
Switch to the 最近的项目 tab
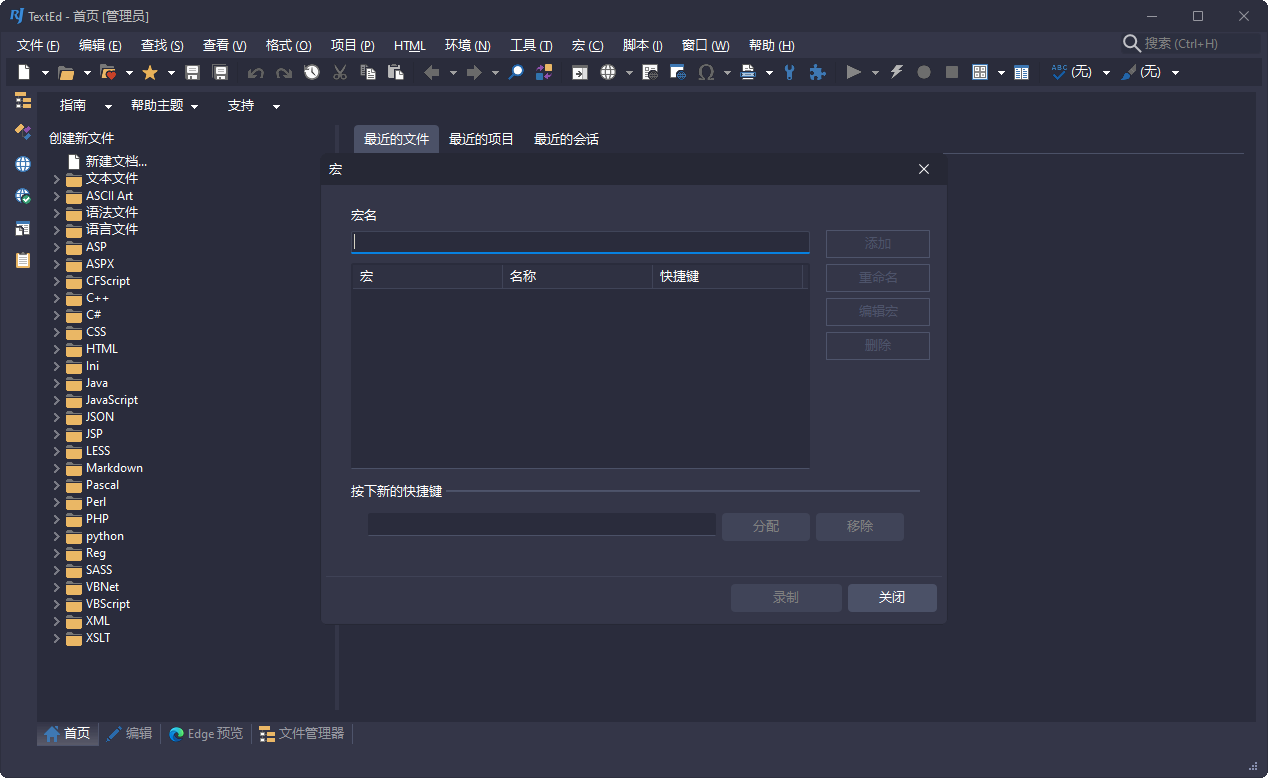(481, 140)
